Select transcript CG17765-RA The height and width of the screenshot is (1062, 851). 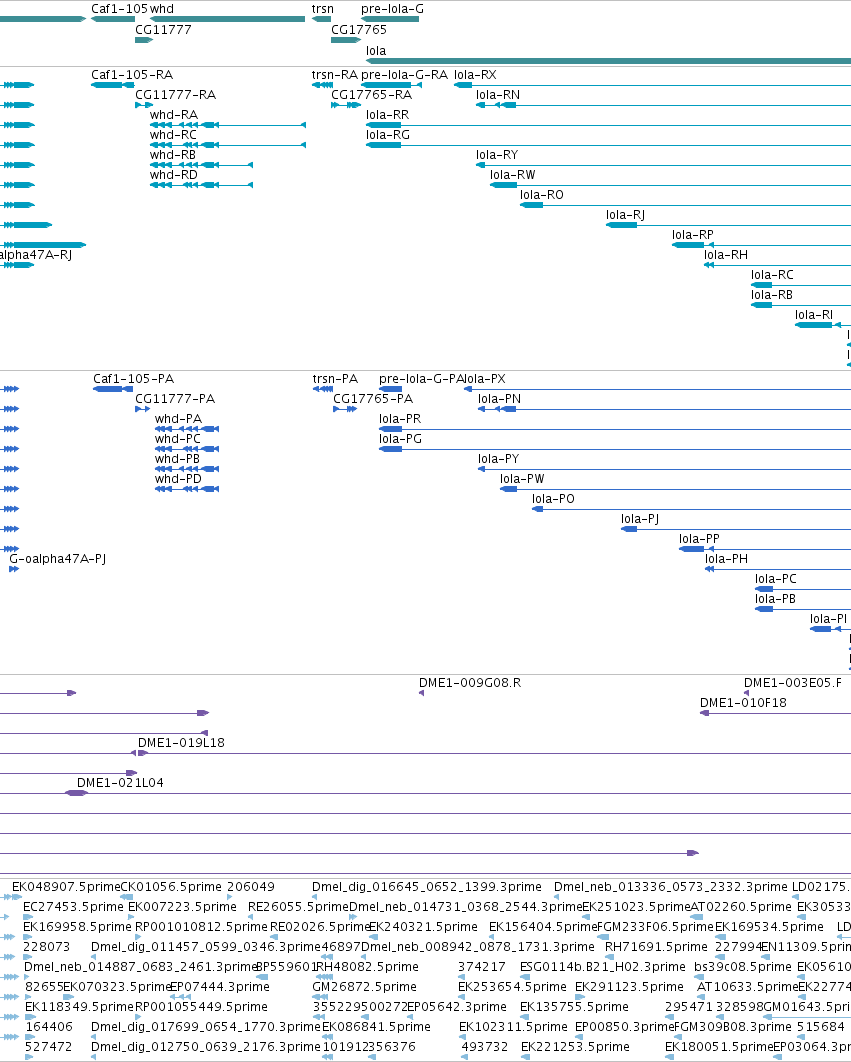(371, 95)
